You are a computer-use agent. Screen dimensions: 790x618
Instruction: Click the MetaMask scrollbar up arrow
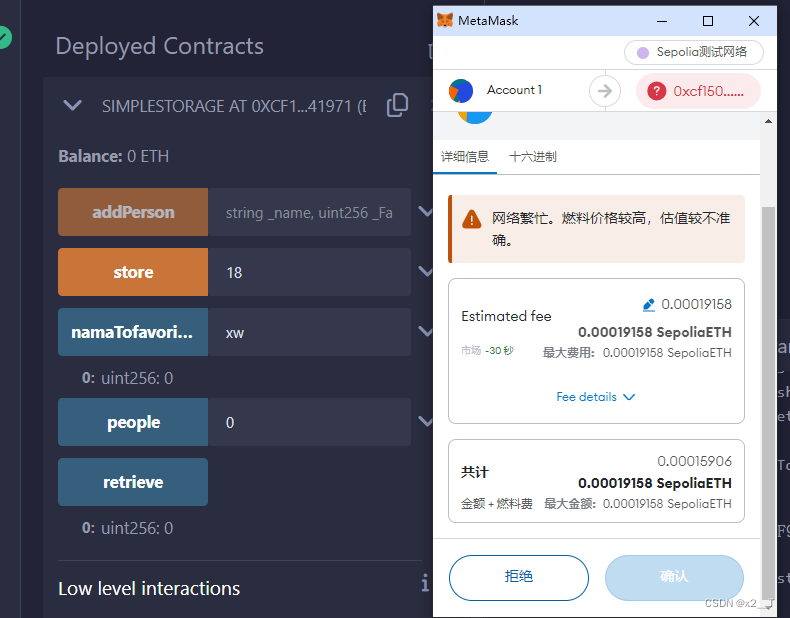pyautogui.click(x=768, y=121)
